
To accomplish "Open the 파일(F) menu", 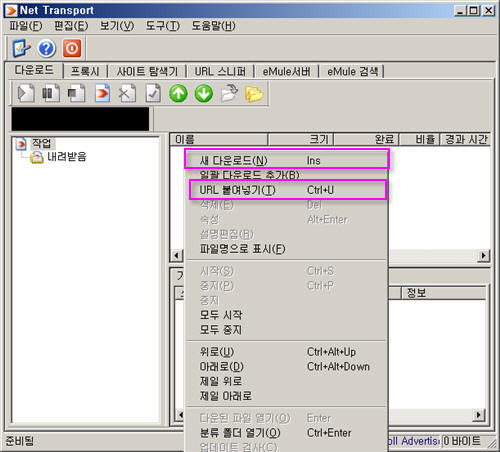I will tap(26, 26).
